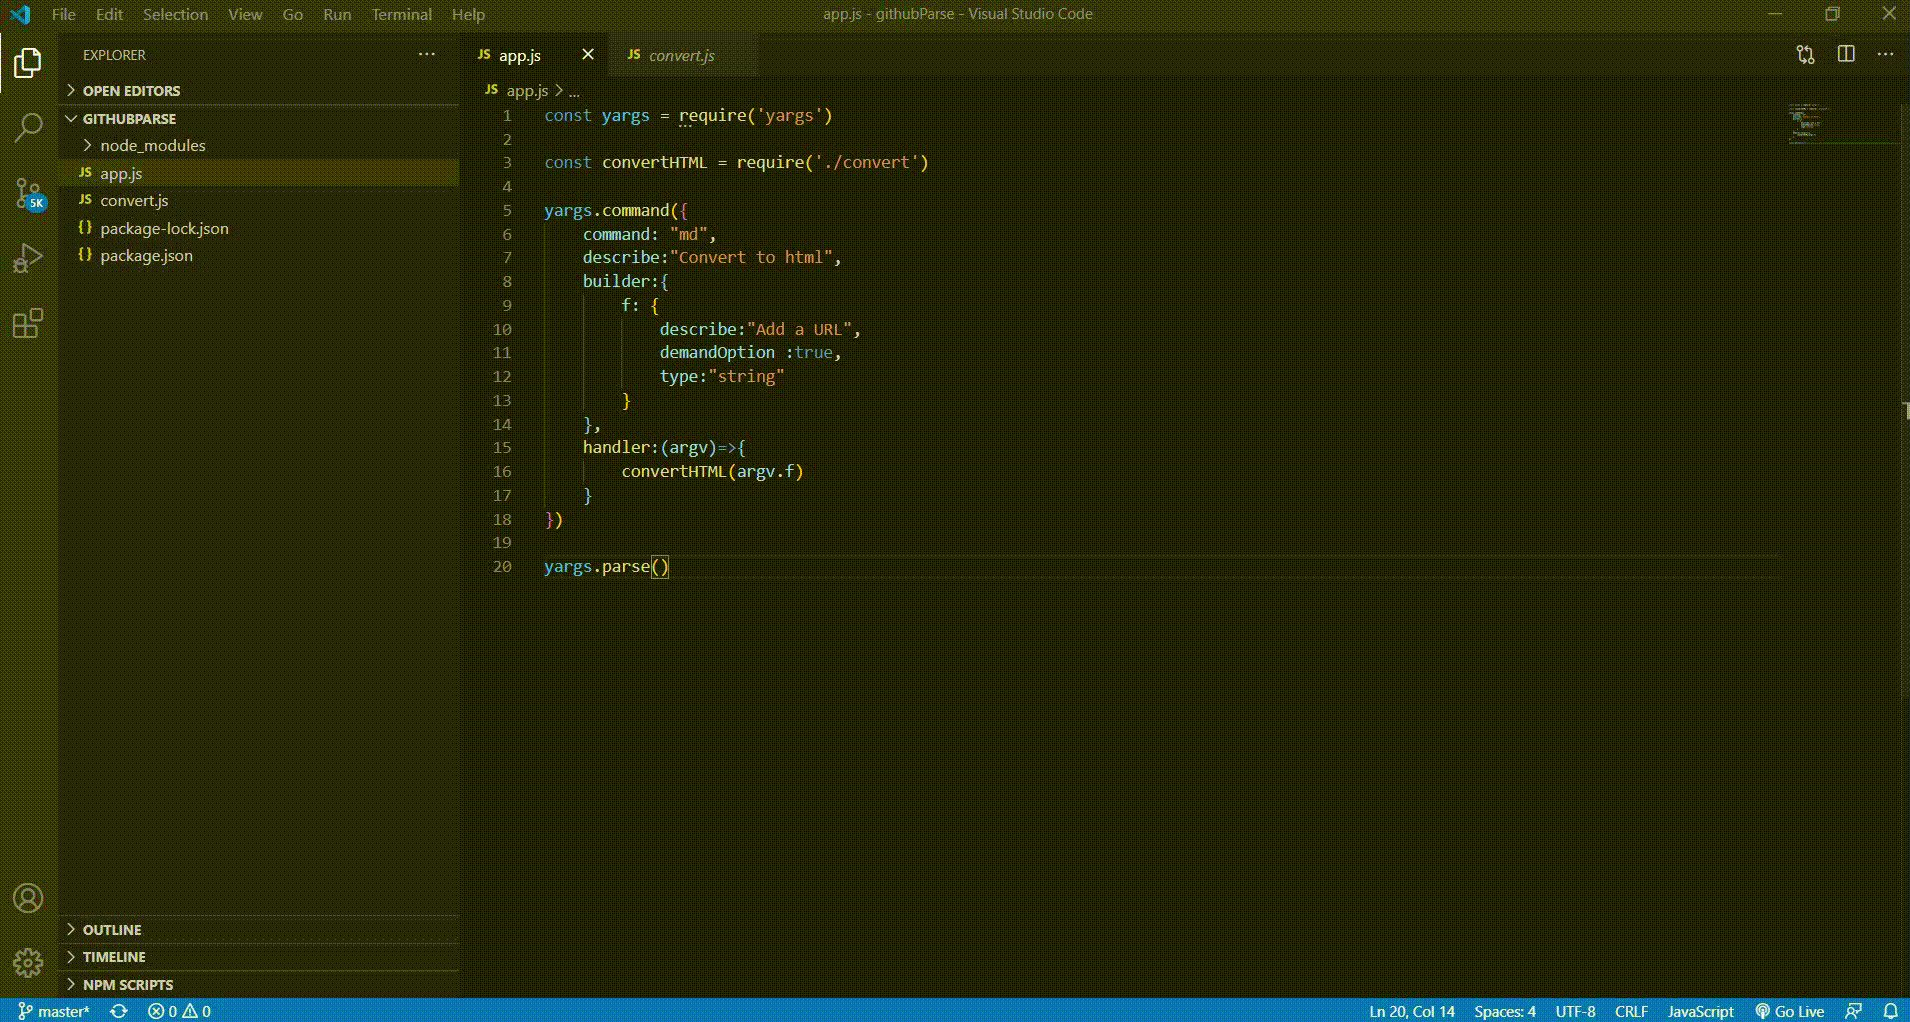Click the Open Changes compare icon

(x=1805, y=55)
